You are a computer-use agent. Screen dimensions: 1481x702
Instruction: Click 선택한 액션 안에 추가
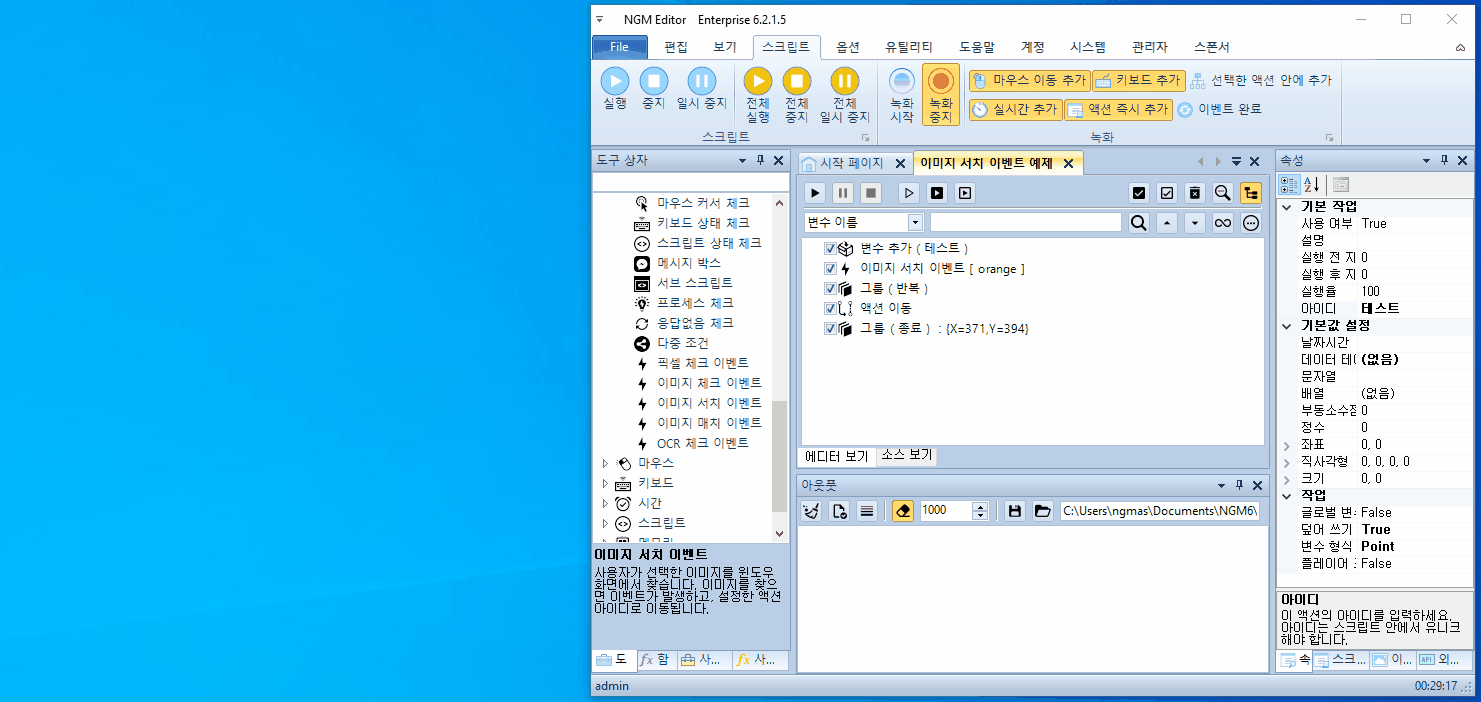tap(1261, 80)
